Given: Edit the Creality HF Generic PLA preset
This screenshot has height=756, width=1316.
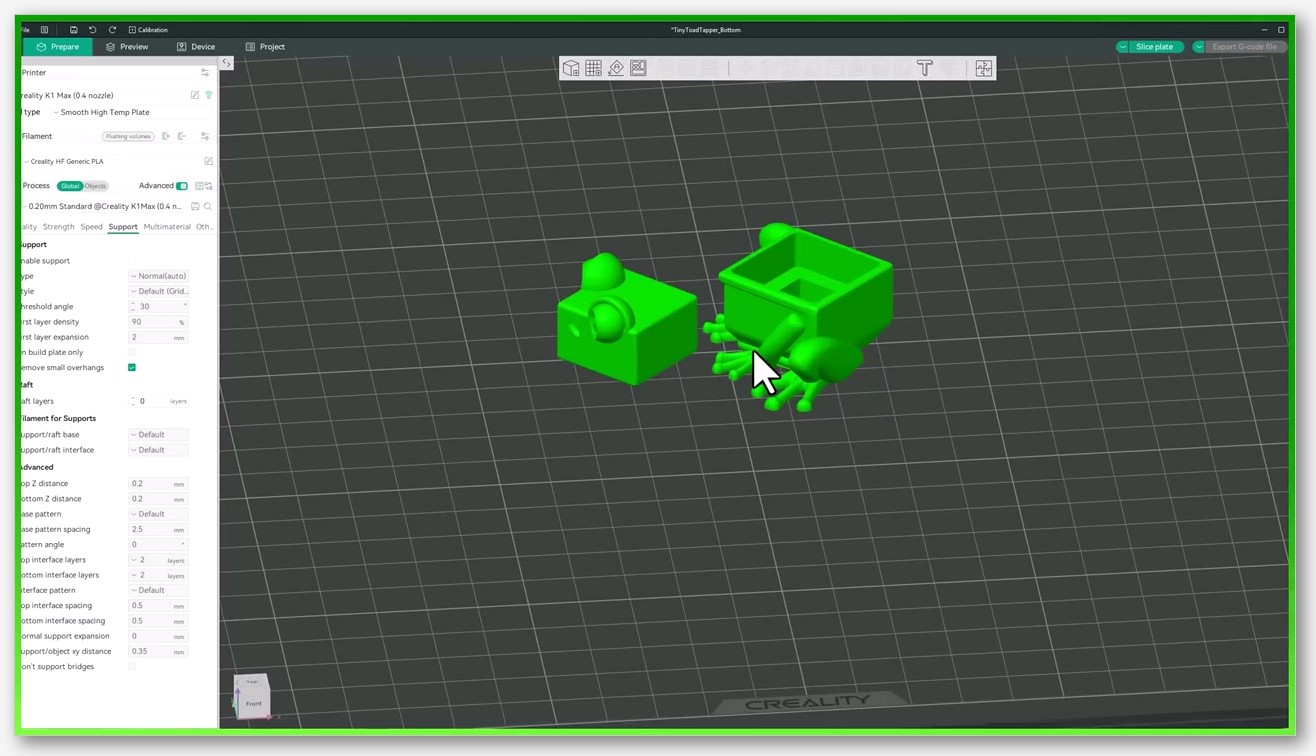Looking at the screenshot, I should 208,161.
